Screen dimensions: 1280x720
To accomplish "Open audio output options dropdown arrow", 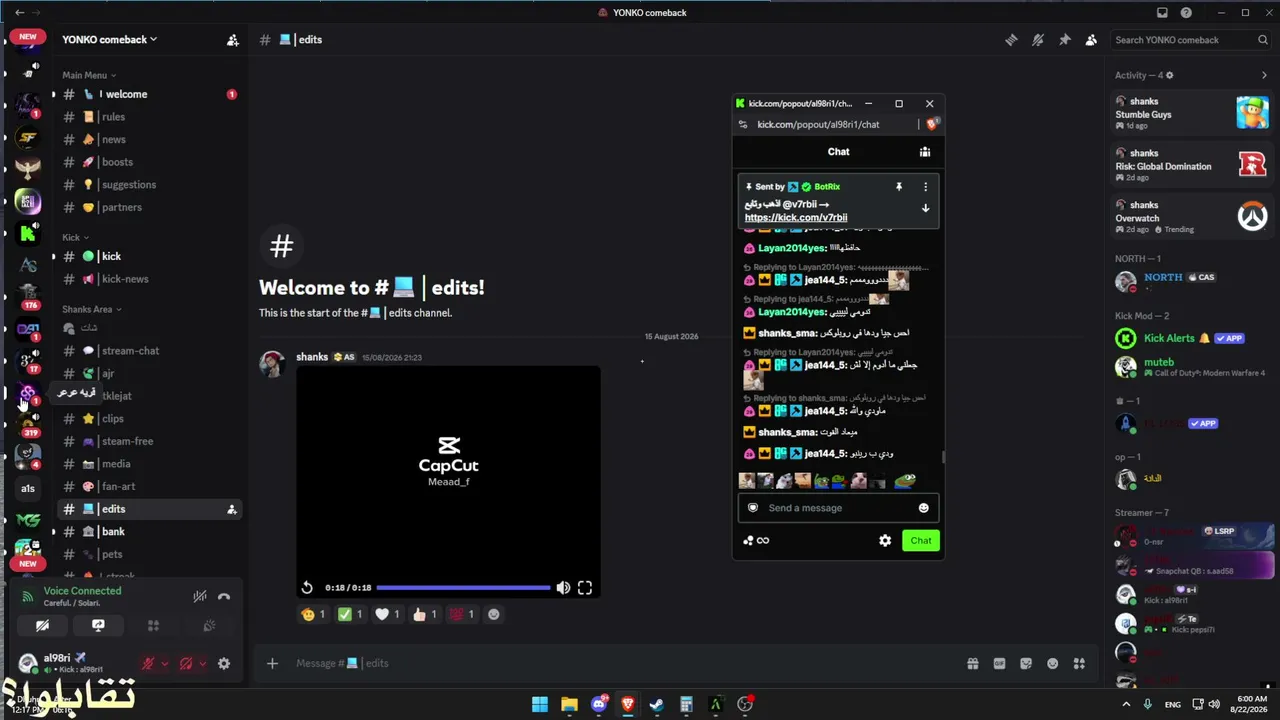I will 202,663.
